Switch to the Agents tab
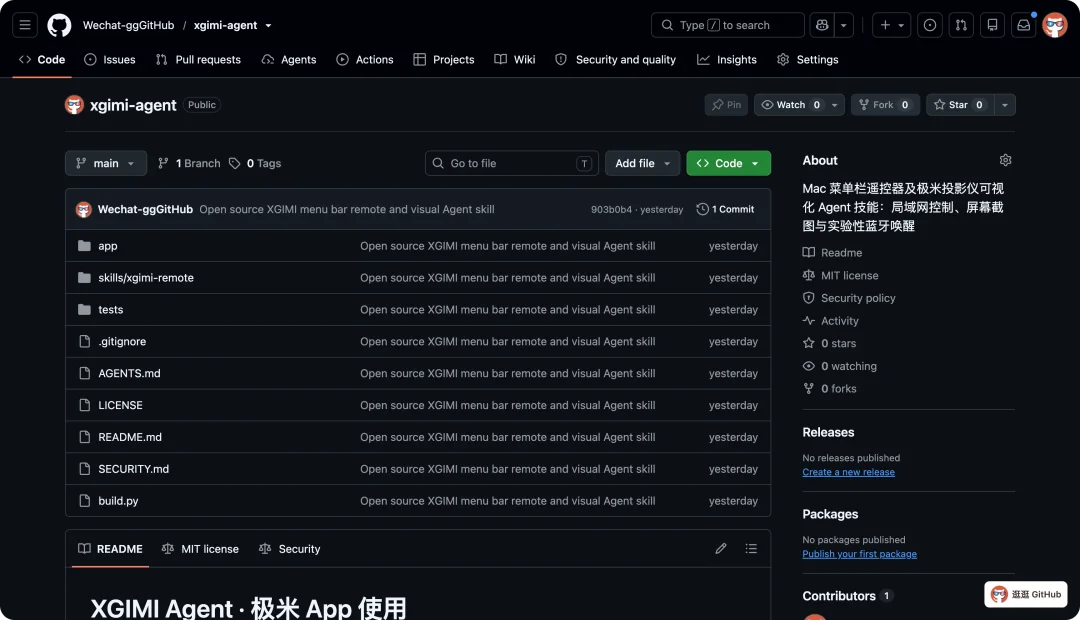 [289, 60]
